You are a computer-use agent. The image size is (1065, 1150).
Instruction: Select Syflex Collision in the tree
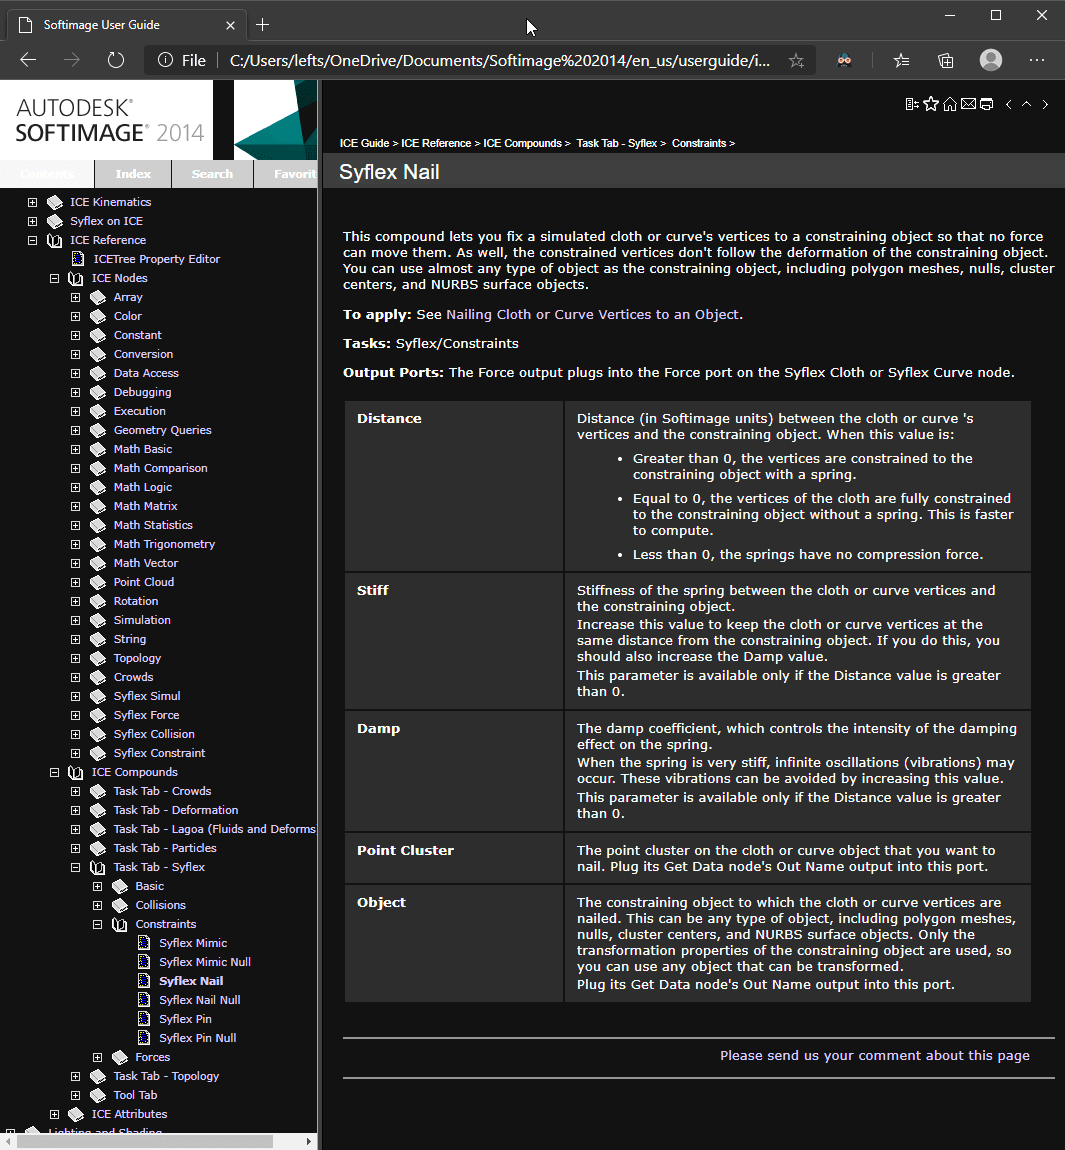point(154,733)
